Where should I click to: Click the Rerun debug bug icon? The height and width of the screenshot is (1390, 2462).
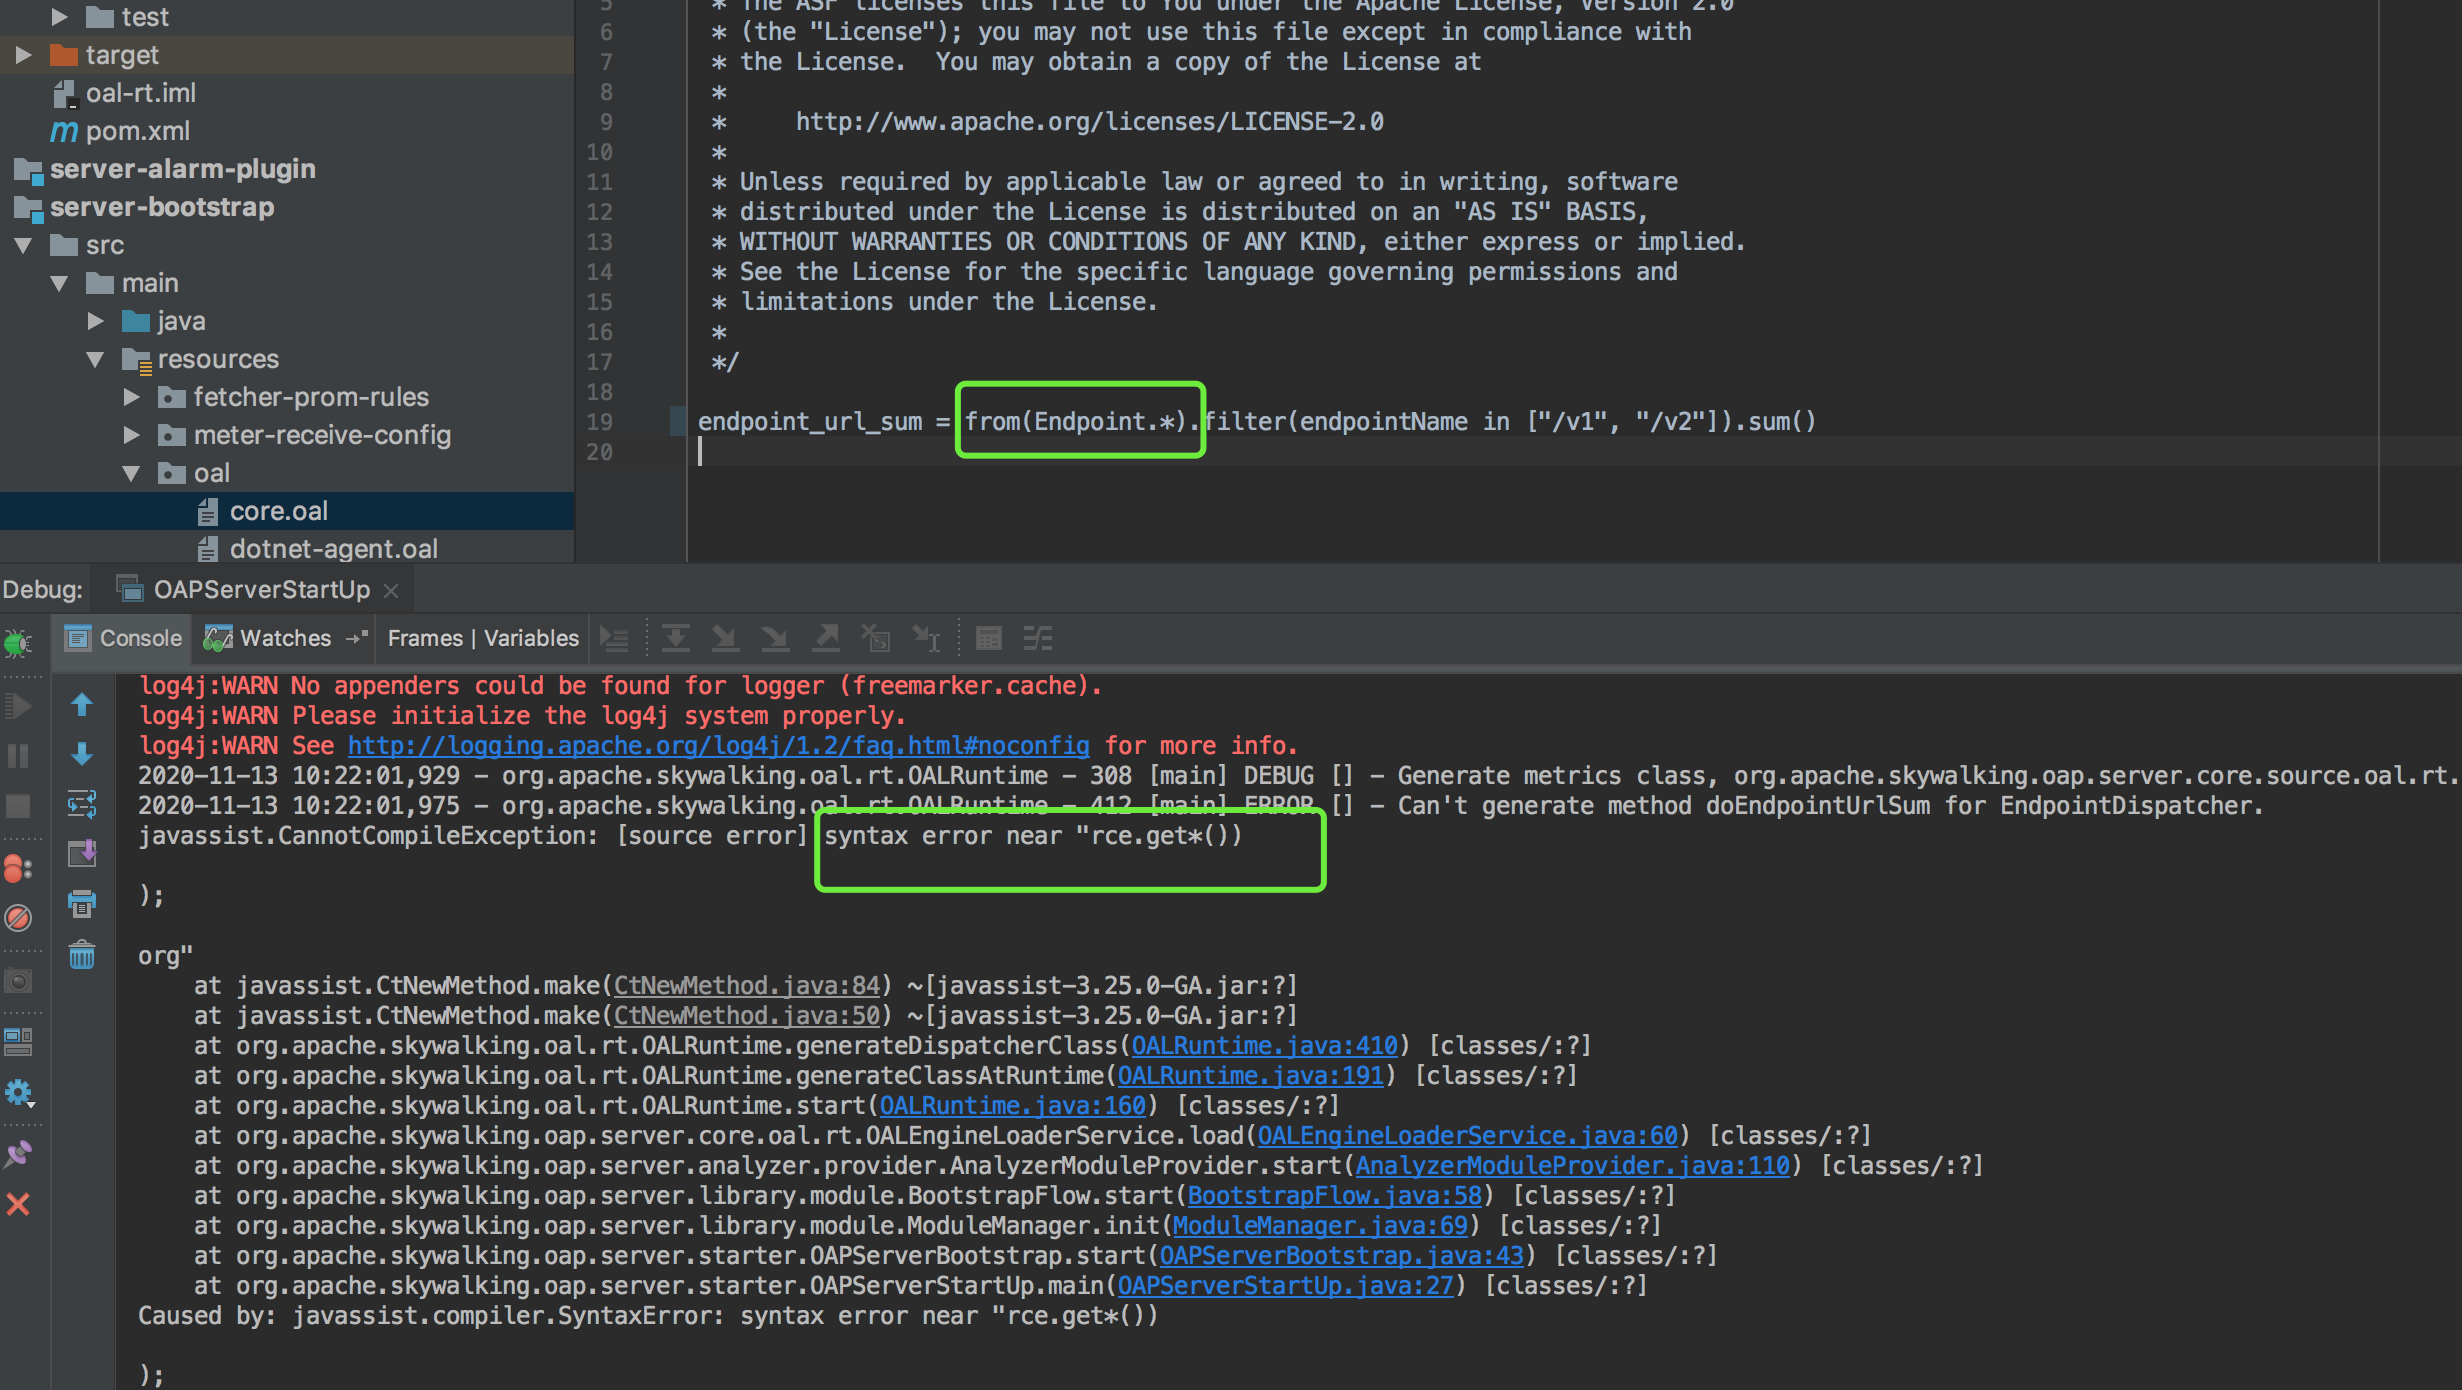(18, 643)
